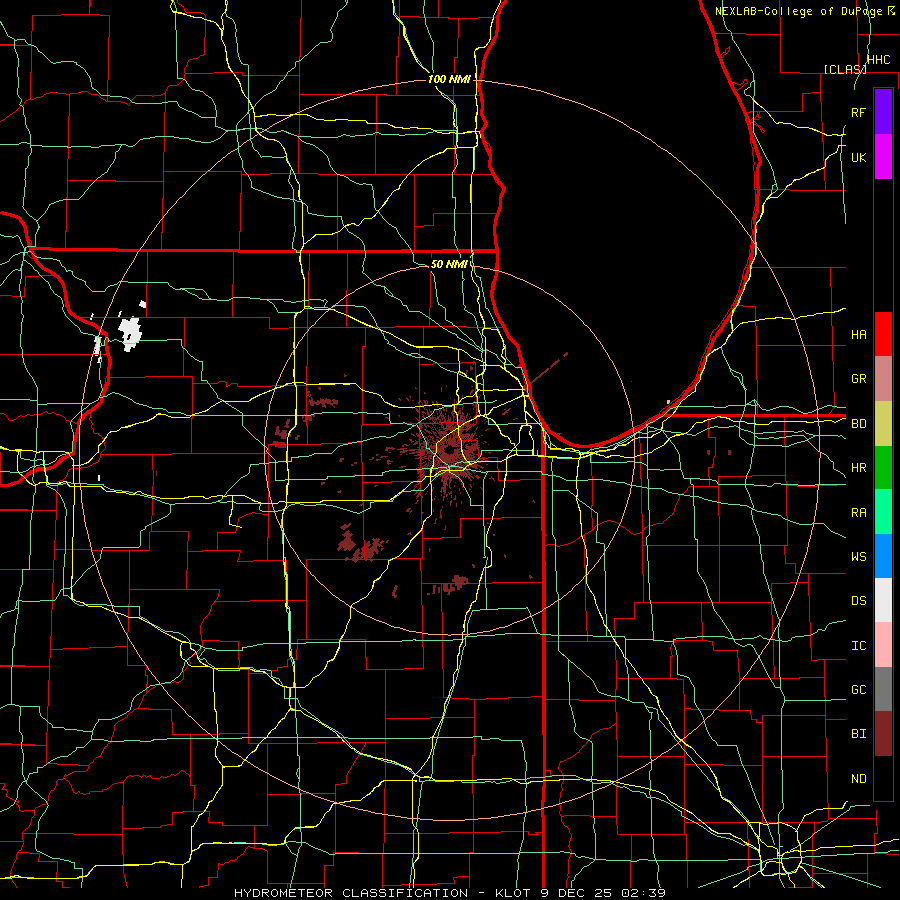Click the BI legend label

[x=858, y=734]
